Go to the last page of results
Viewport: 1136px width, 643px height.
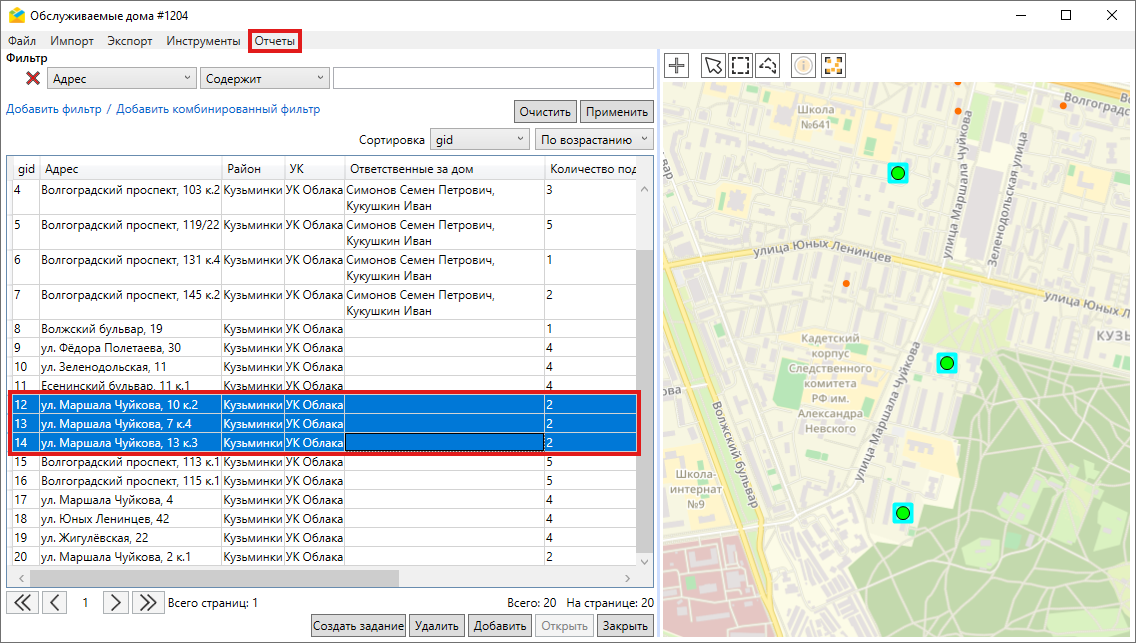click(148, 602)
